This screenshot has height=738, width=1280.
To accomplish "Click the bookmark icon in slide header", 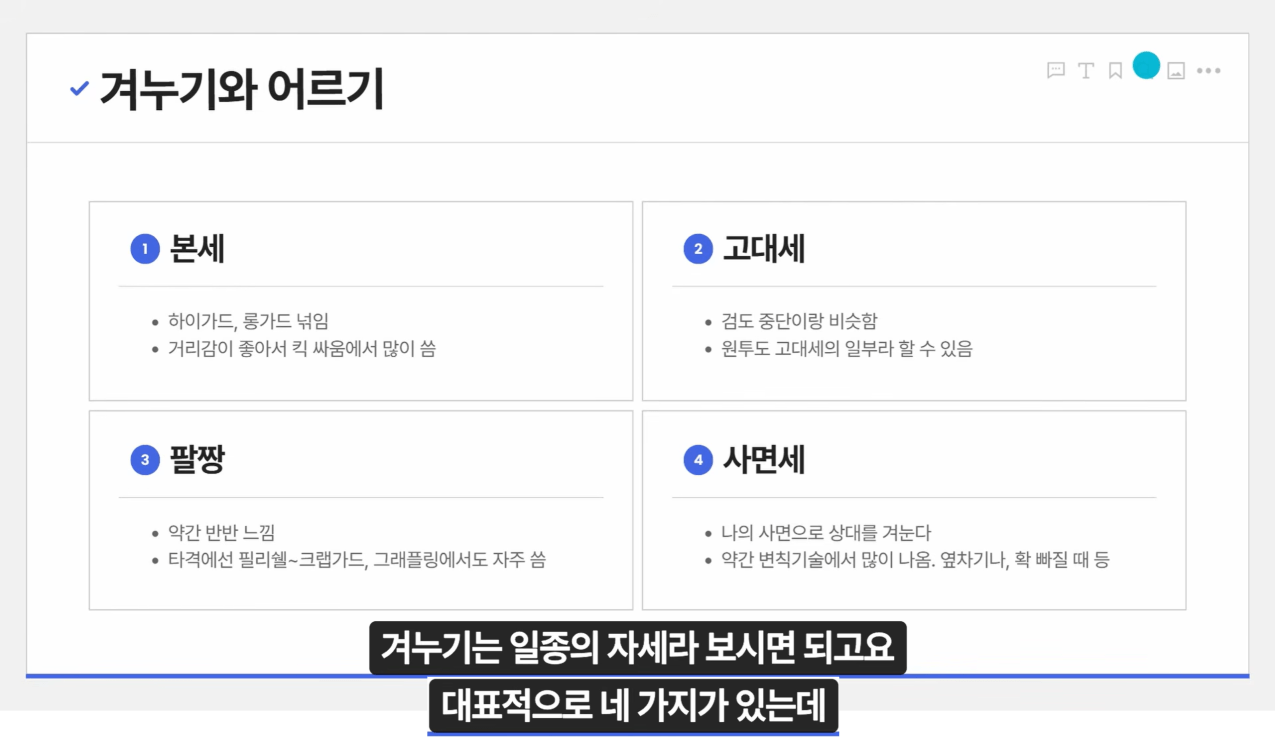I will point(1115,70).
